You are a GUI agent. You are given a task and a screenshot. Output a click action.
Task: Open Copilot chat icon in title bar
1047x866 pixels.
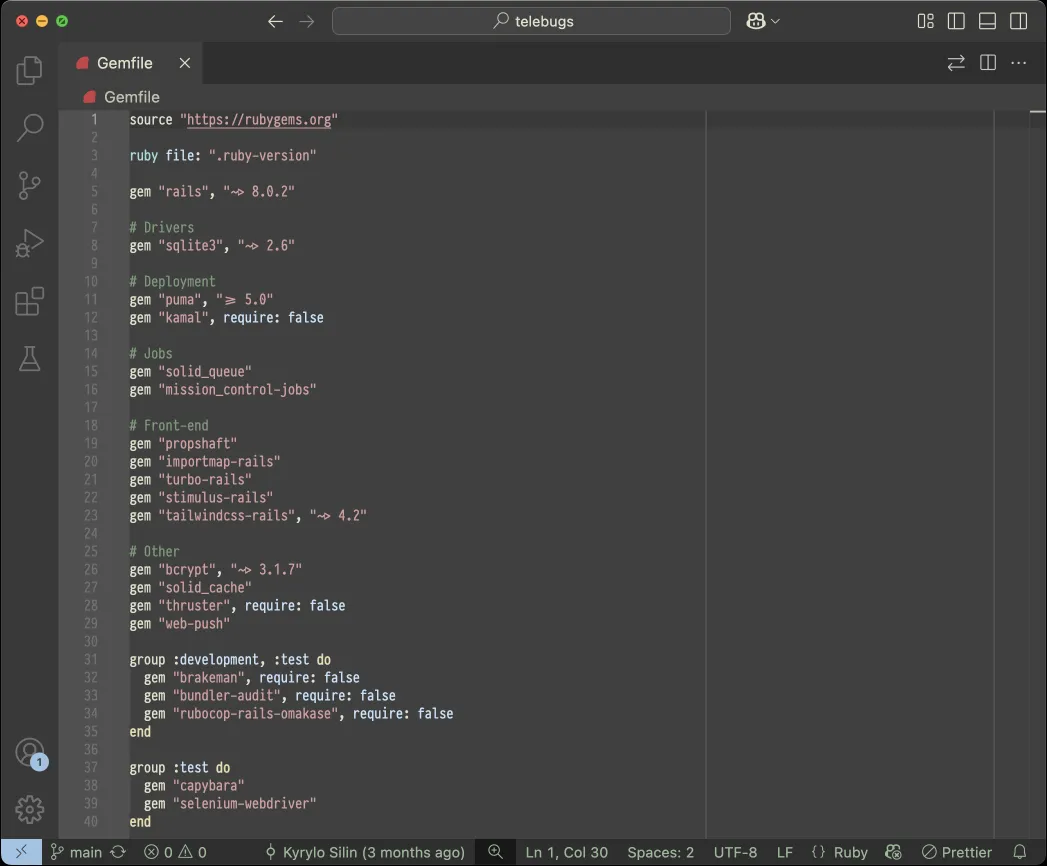[755, 21]
